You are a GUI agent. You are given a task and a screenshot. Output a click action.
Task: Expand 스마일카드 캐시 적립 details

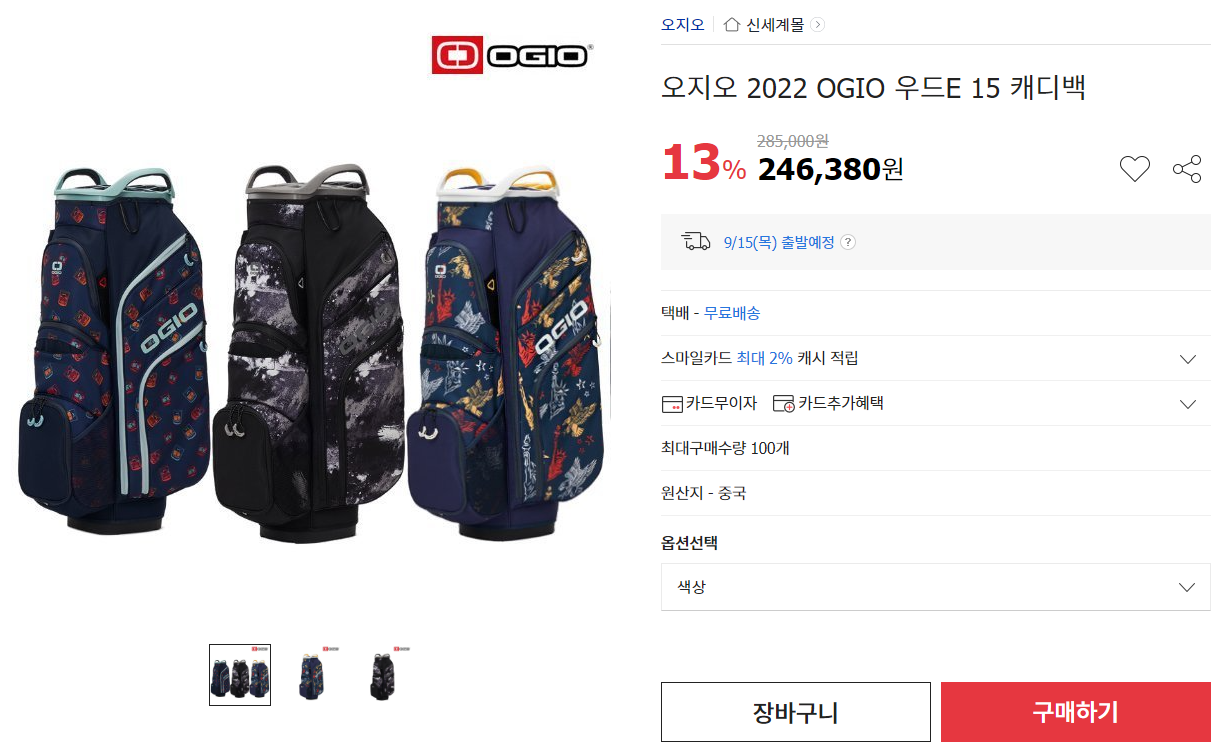point(1188,359)
